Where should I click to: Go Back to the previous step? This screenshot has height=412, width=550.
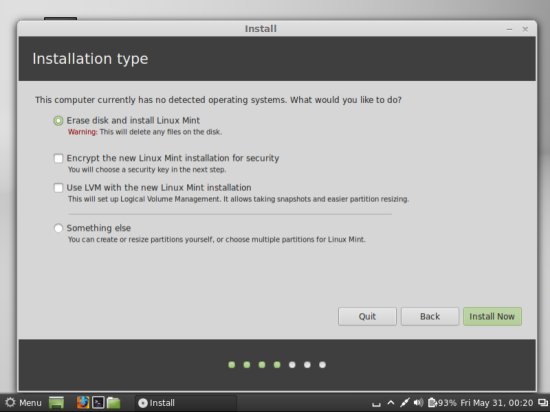(x=430, y=317)
